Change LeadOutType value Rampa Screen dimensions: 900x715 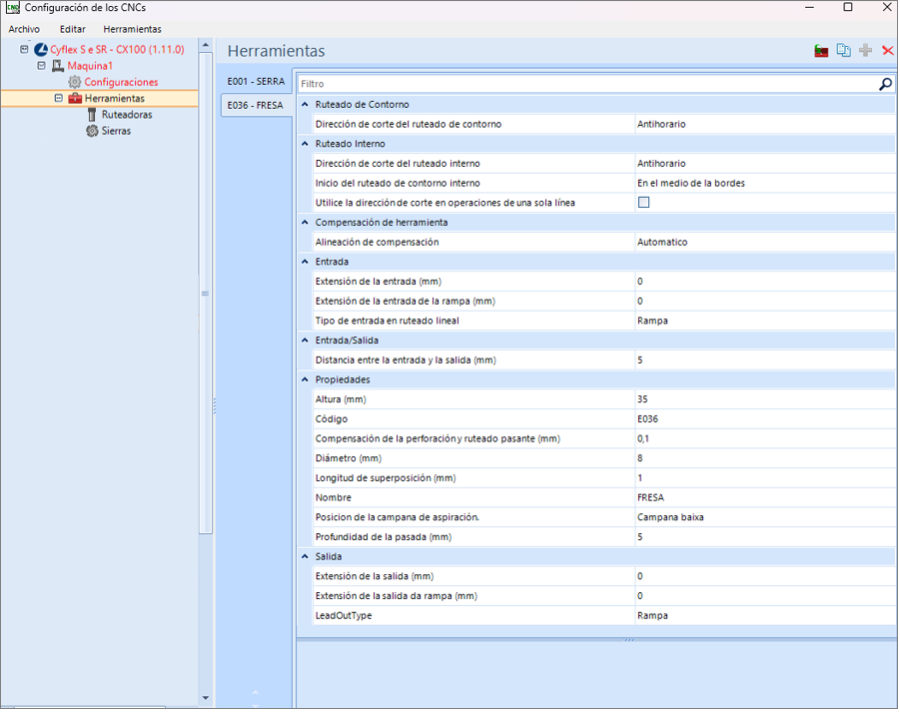(765, 616)
